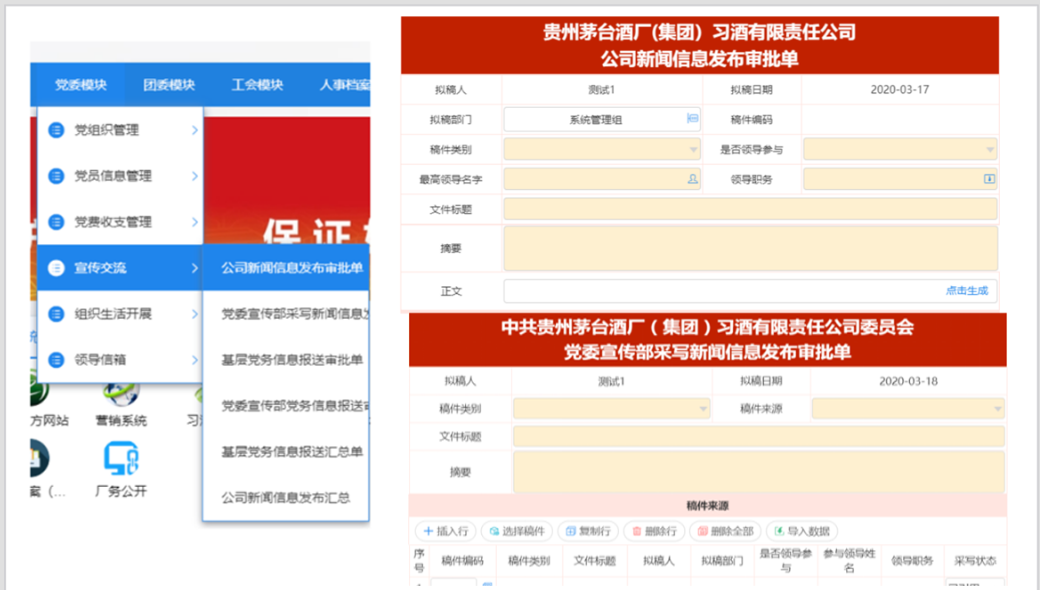Open 领导信箱 menu entry
Image resolution: width=1040 pixels, height=590 pixels.
point(120,359)
